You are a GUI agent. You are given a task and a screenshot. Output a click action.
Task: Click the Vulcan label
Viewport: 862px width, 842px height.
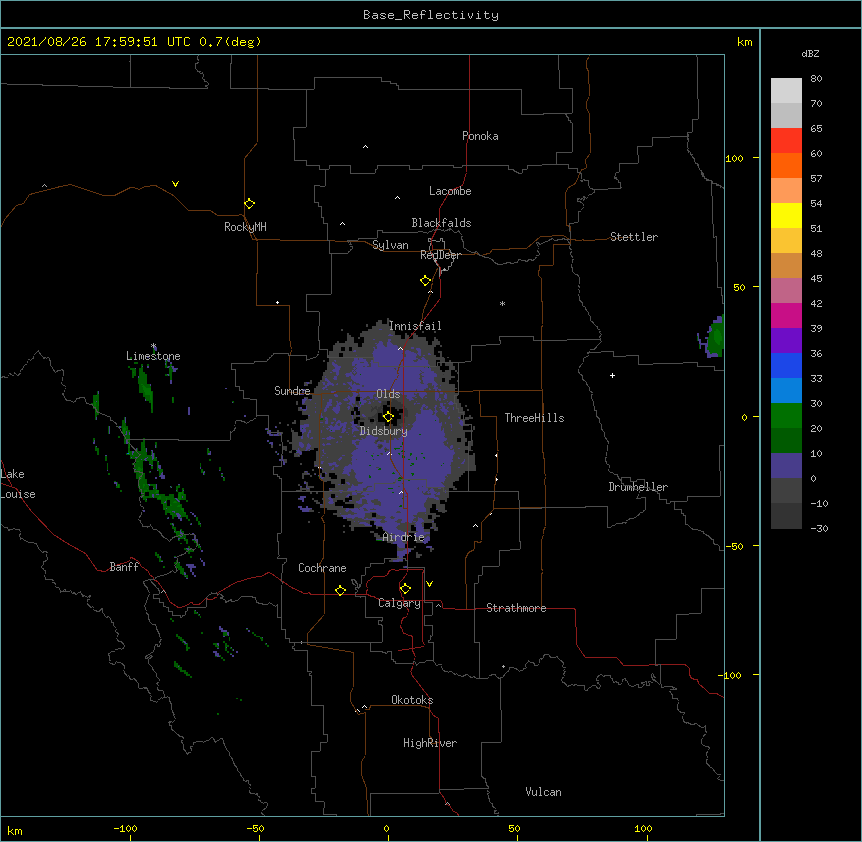tap(543, 792)
